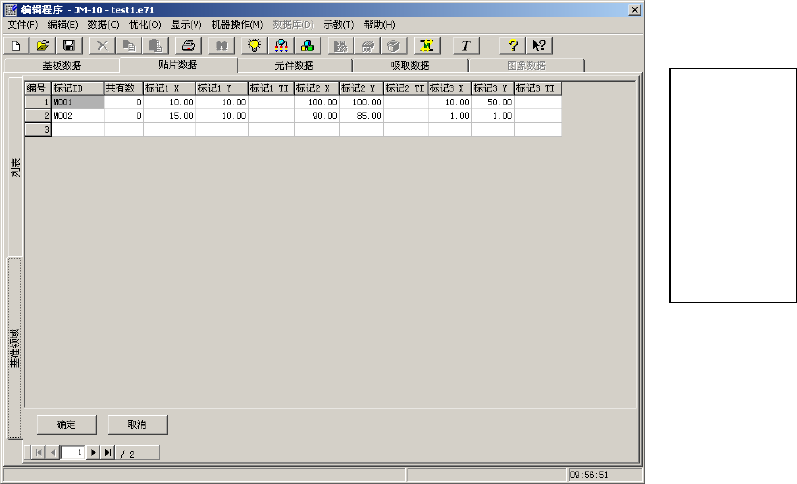Image resolution: width=797 pixels, height=484 pixels.
Task: Click the Print icon
Action: tap(189, 46)
